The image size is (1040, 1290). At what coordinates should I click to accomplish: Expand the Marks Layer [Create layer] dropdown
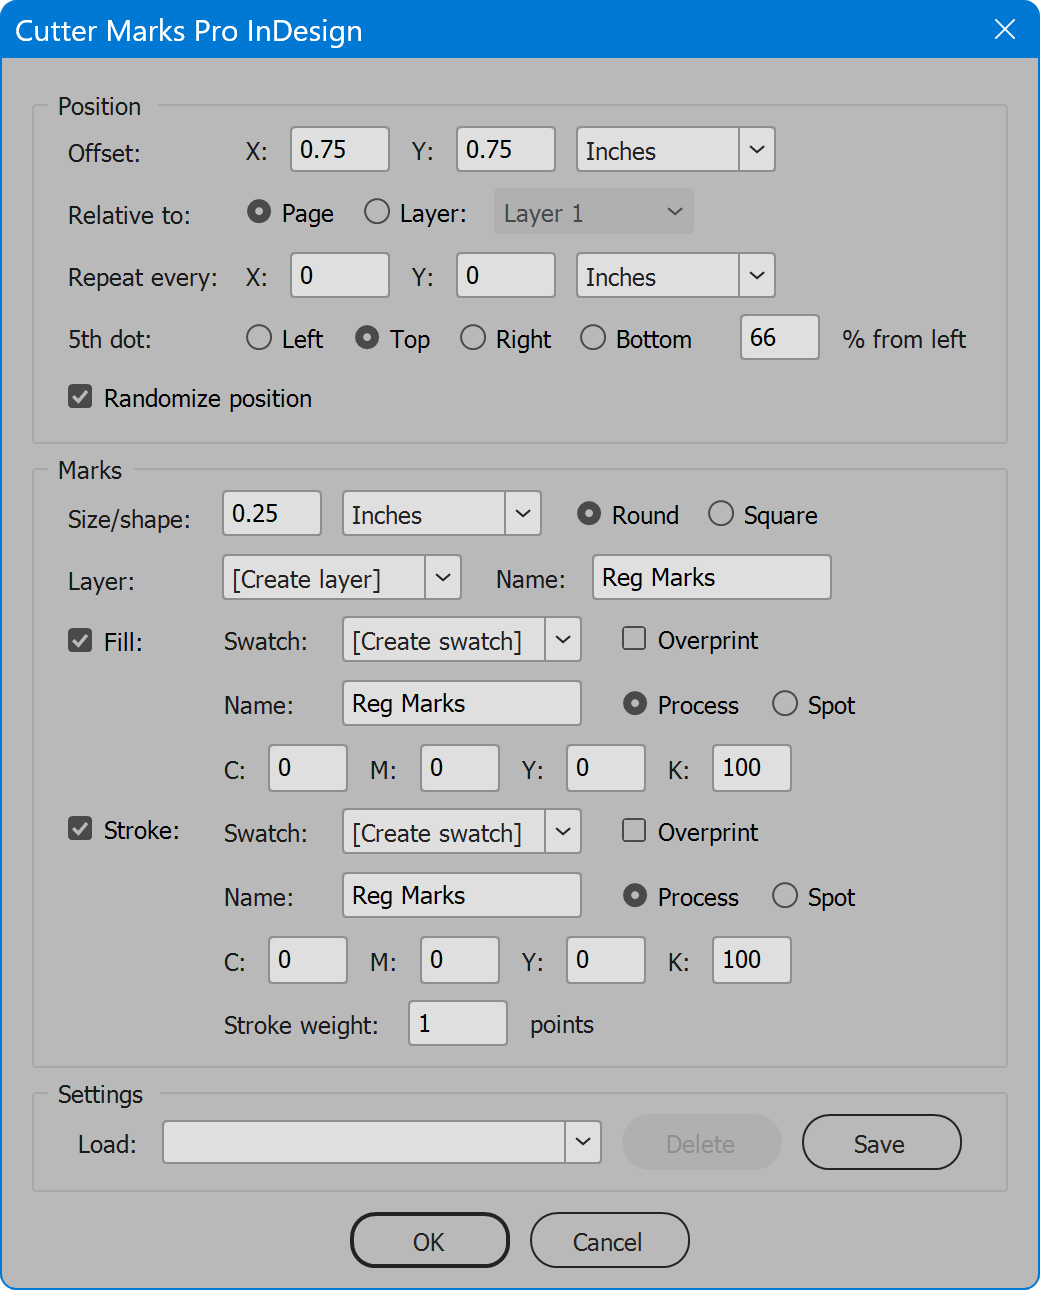click(342, 578)
